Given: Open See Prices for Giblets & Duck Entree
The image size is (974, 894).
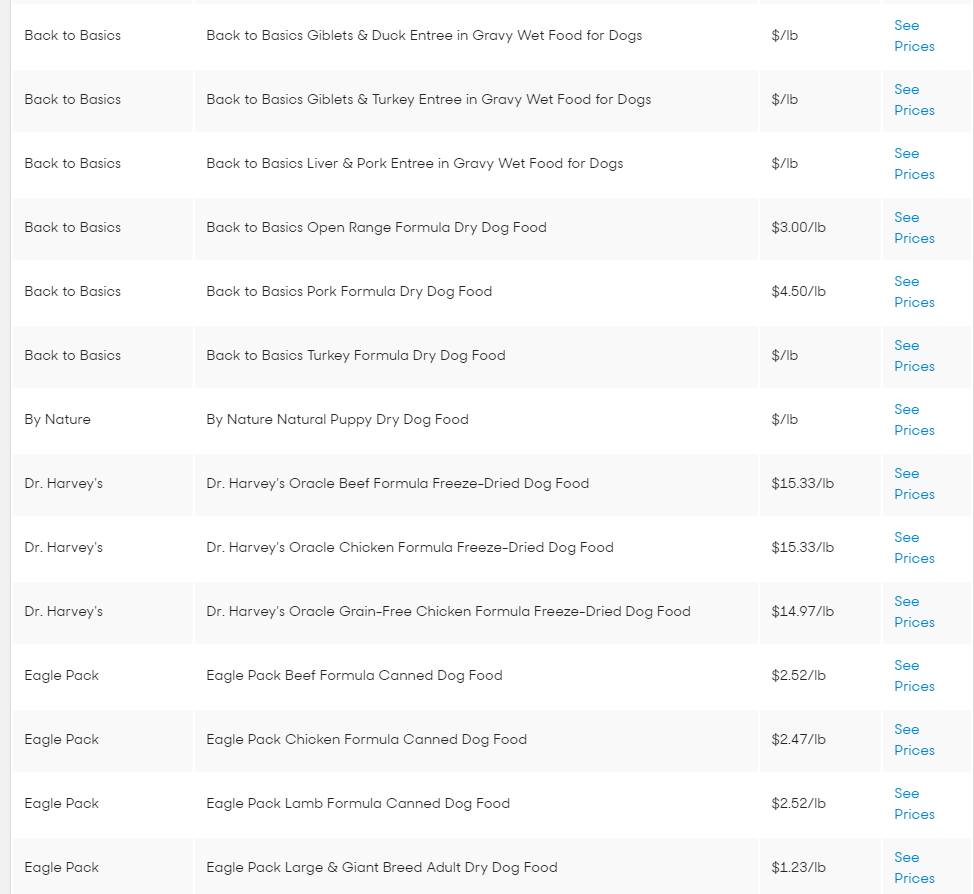Looking at the screenshot, I should pyautogui.click(x=914, y=36).
